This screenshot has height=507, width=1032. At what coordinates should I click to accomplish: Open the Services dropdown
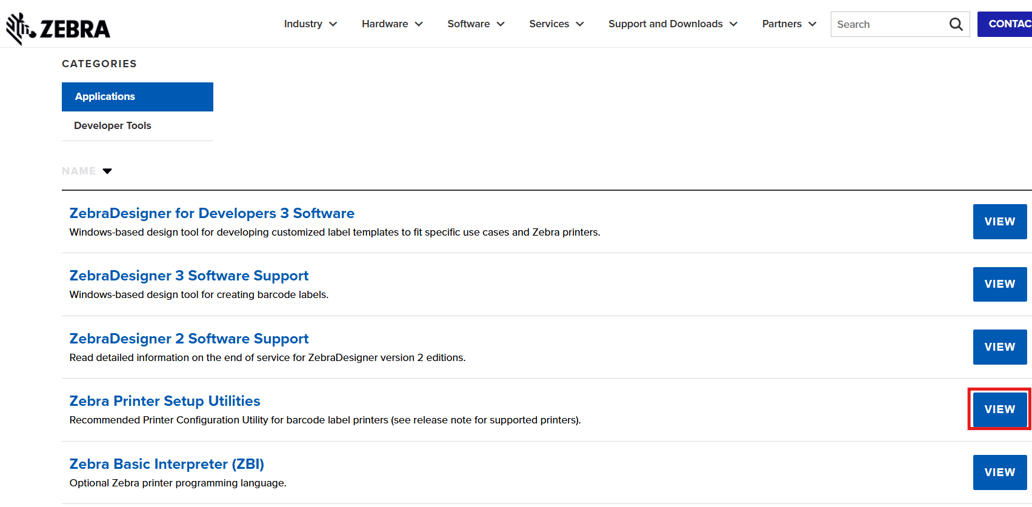(556, 24)
